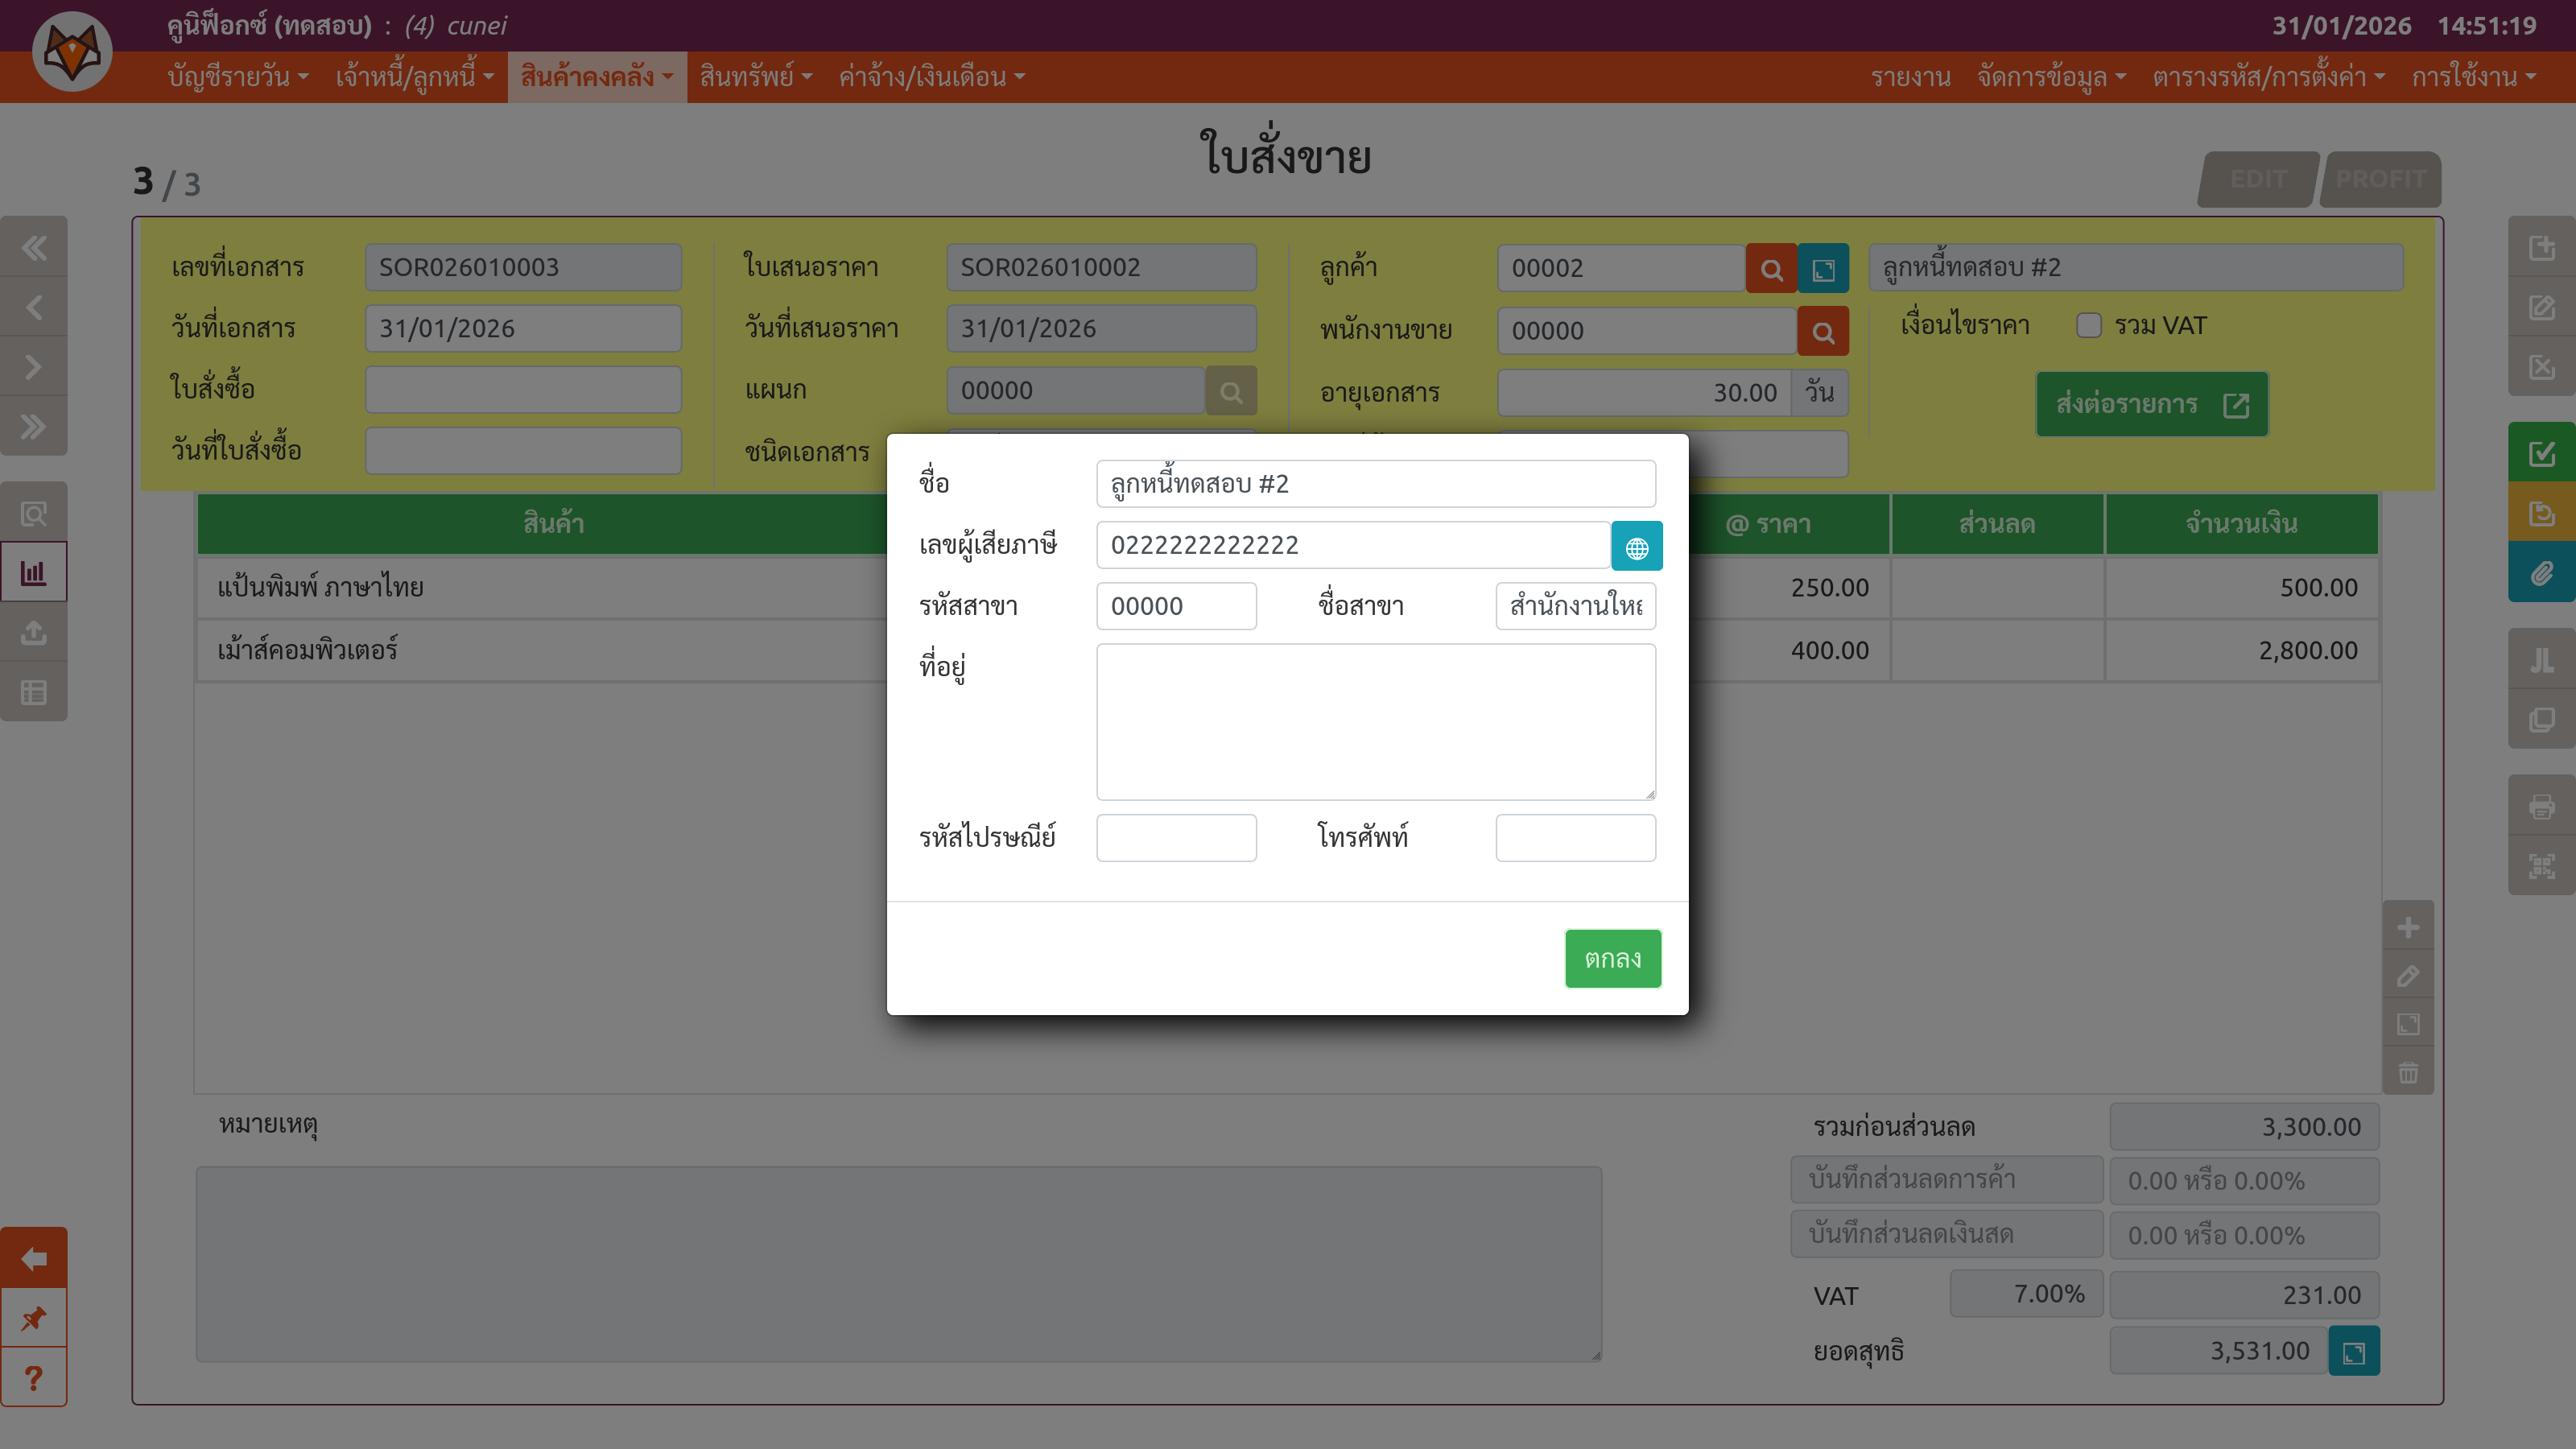Click the printer icon in right sidebar
The height and width of the screenshot is (1449, 2576).
[2541, 806]
